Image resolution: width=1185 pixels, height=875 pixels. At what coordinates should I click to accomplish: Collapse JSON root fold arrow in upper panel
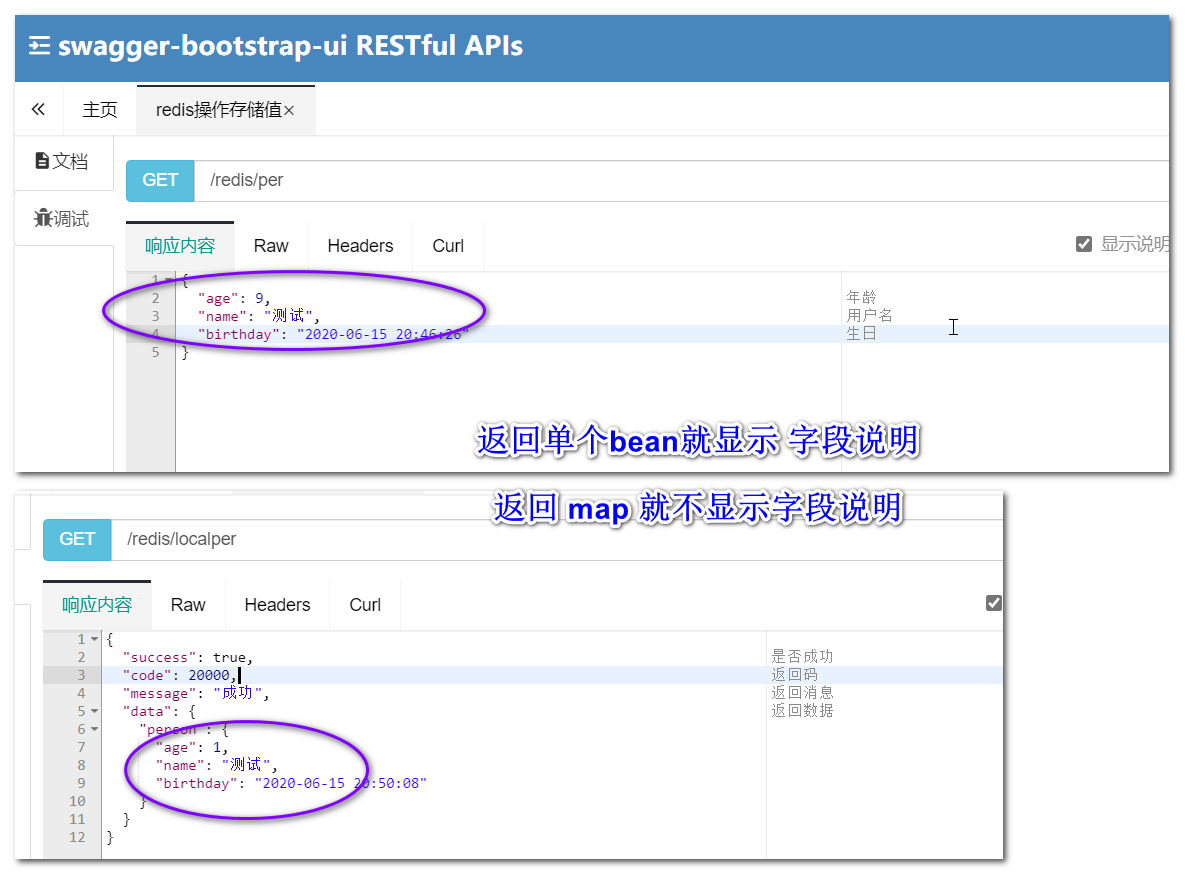click(169, 280)
